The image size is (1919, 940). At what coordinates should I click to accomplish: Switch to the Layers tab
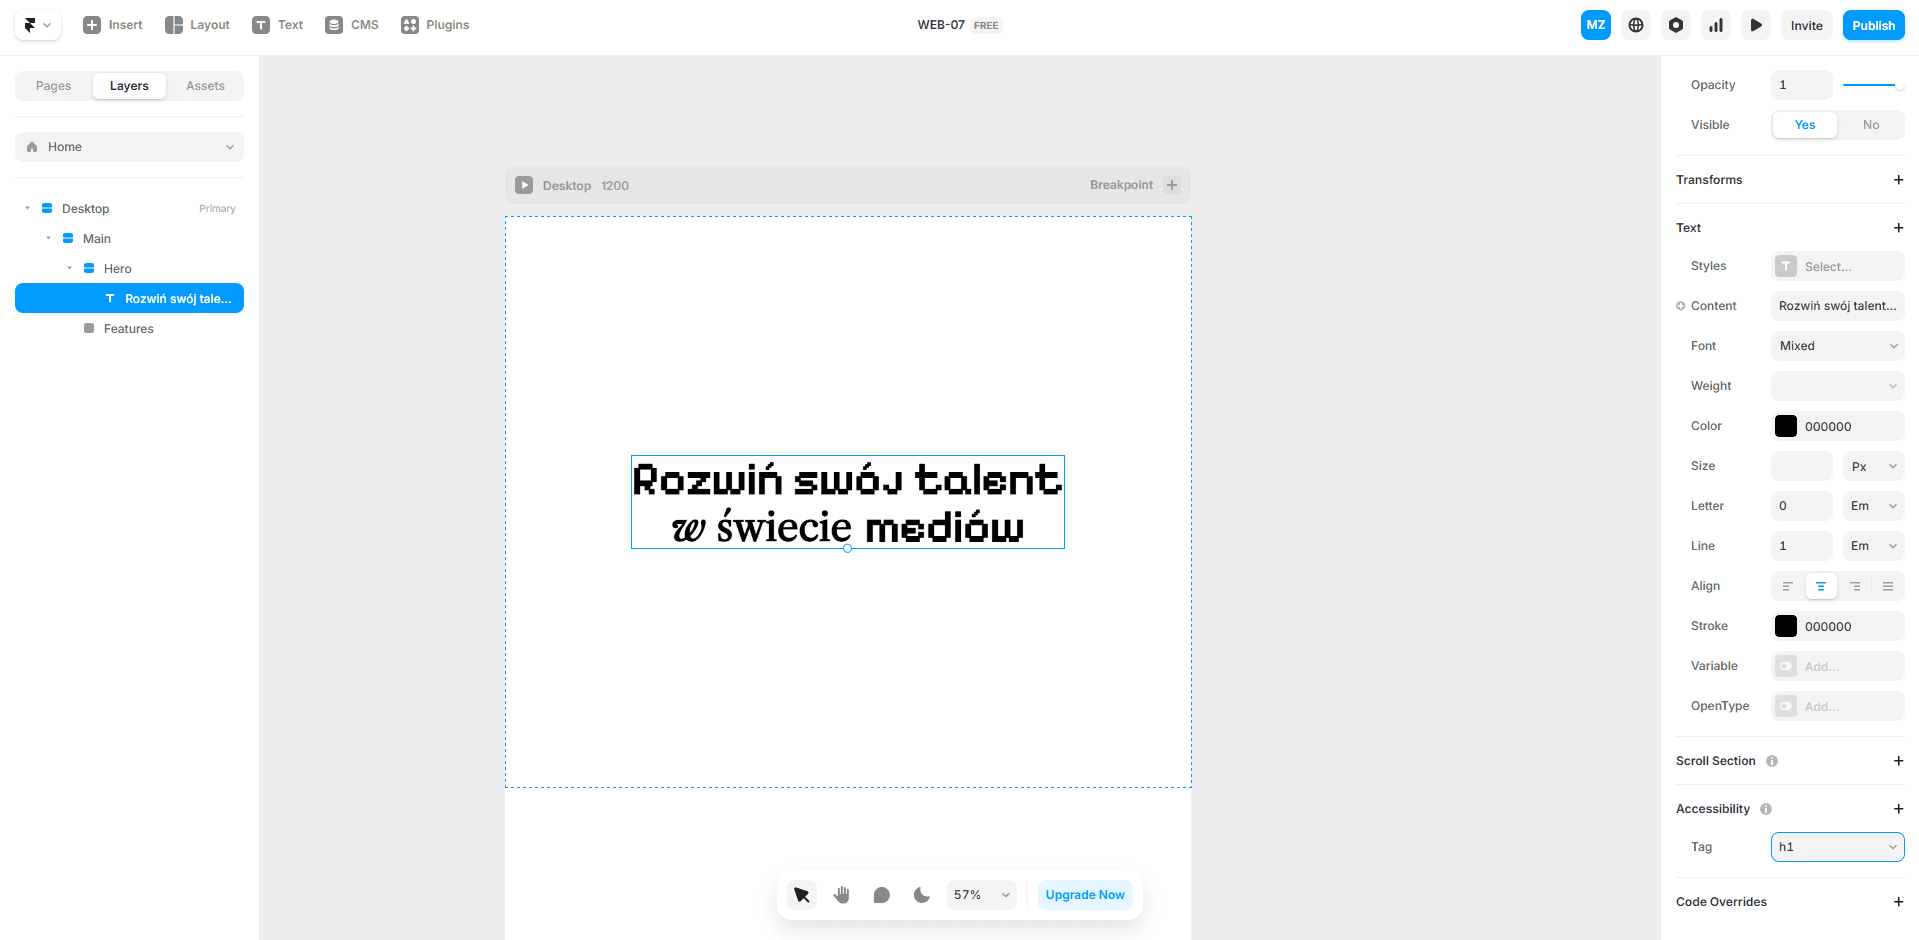tap(129, 86)
